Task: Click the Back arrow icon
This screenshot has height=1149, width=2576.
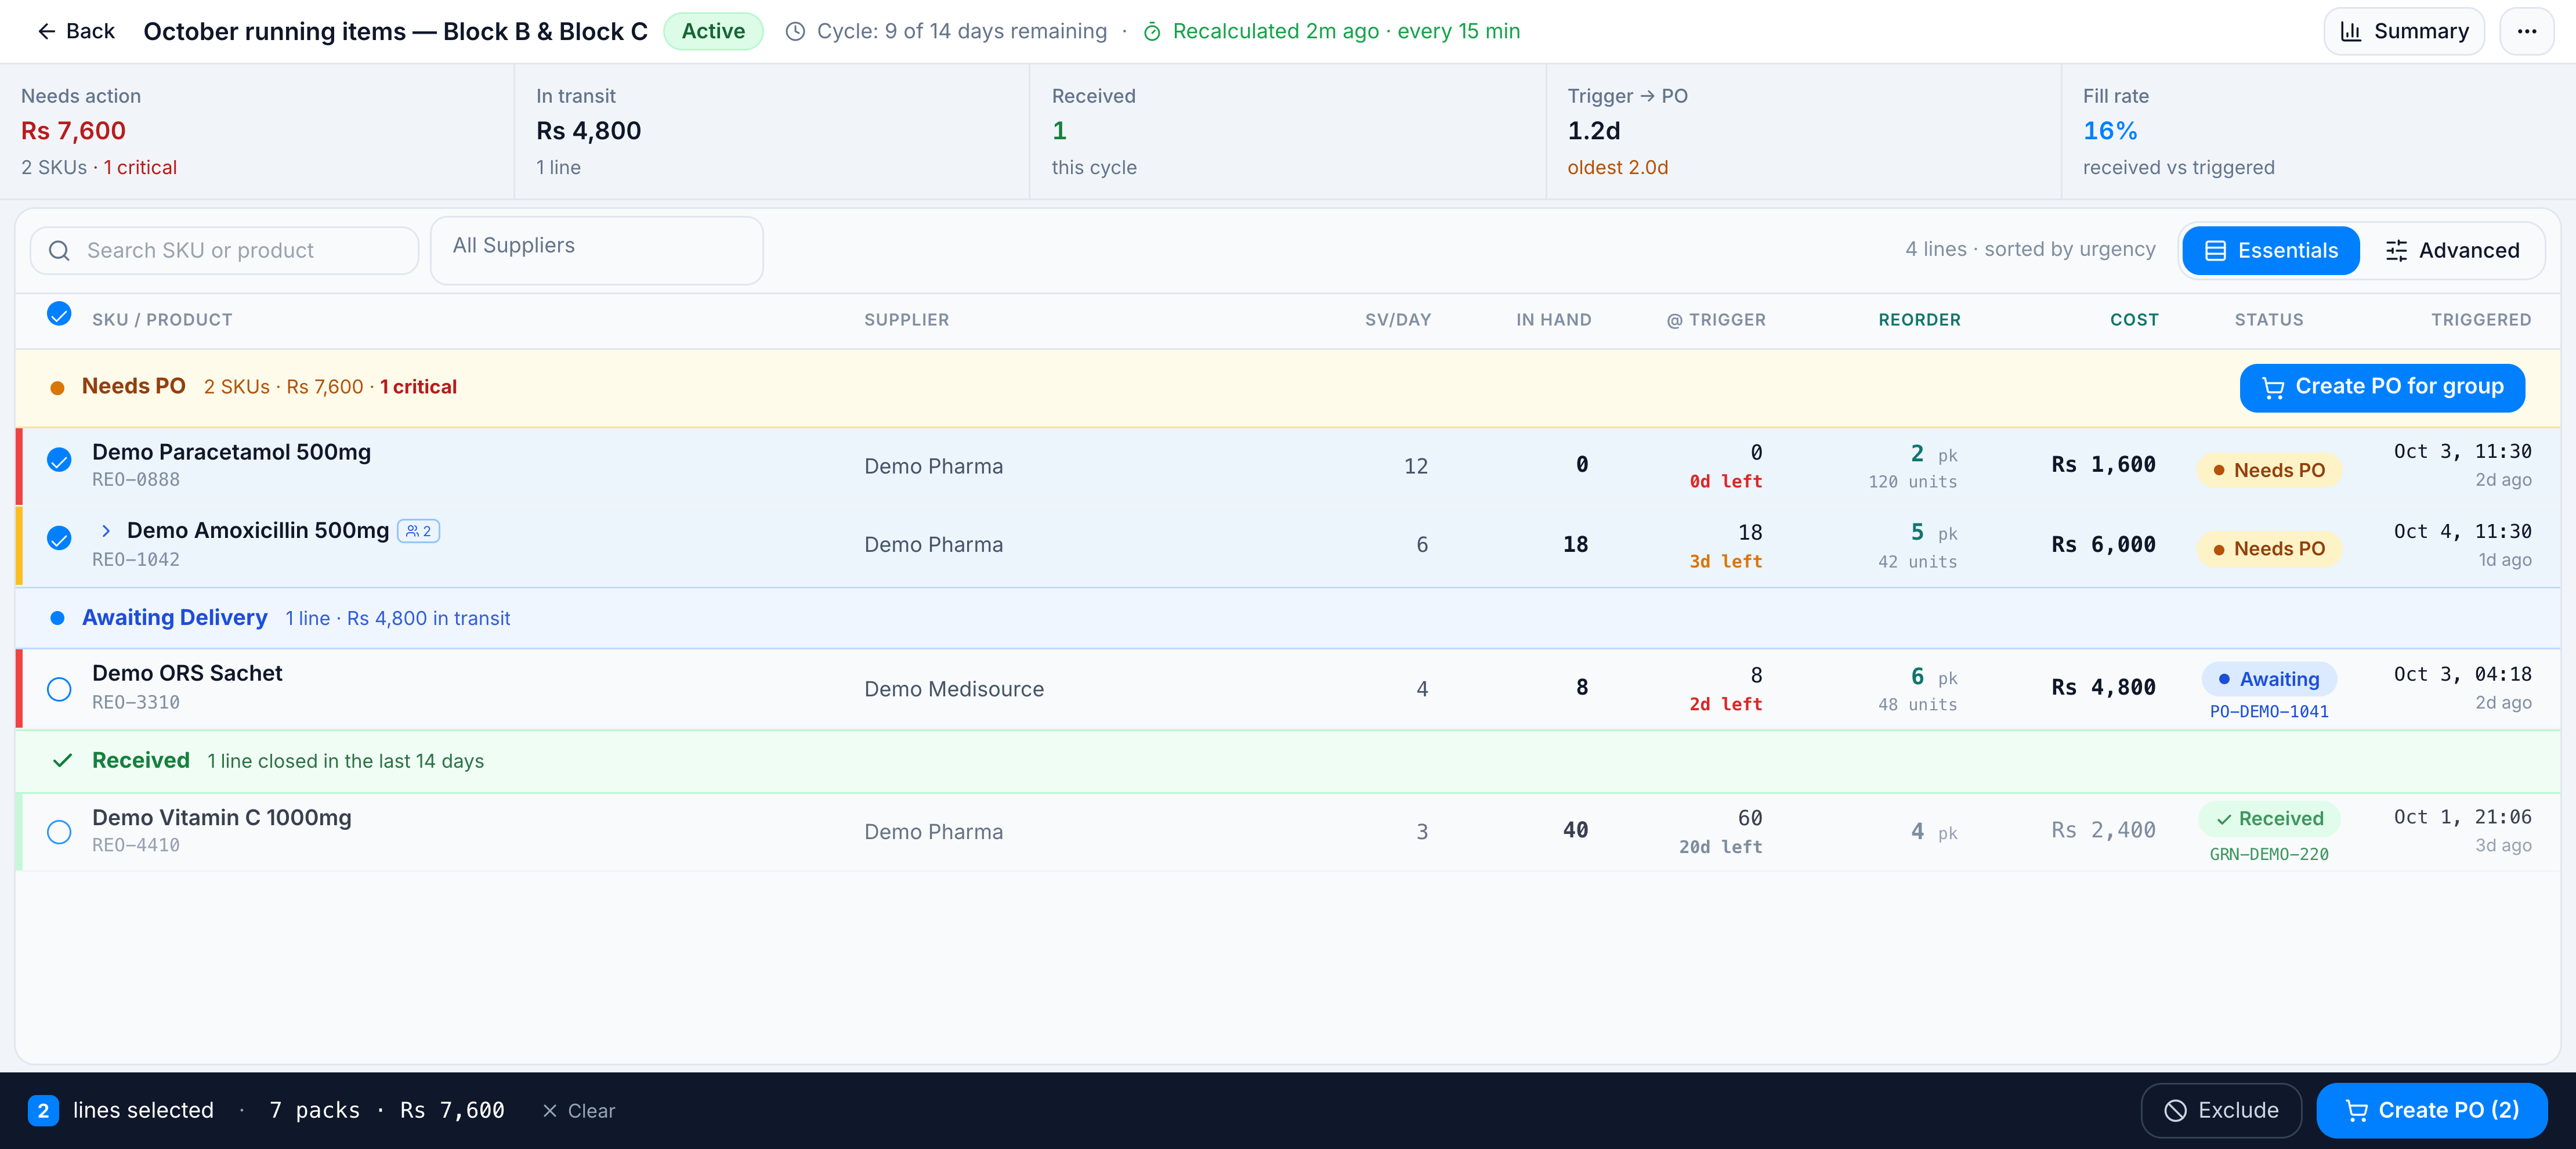Action: click(46, 31)
